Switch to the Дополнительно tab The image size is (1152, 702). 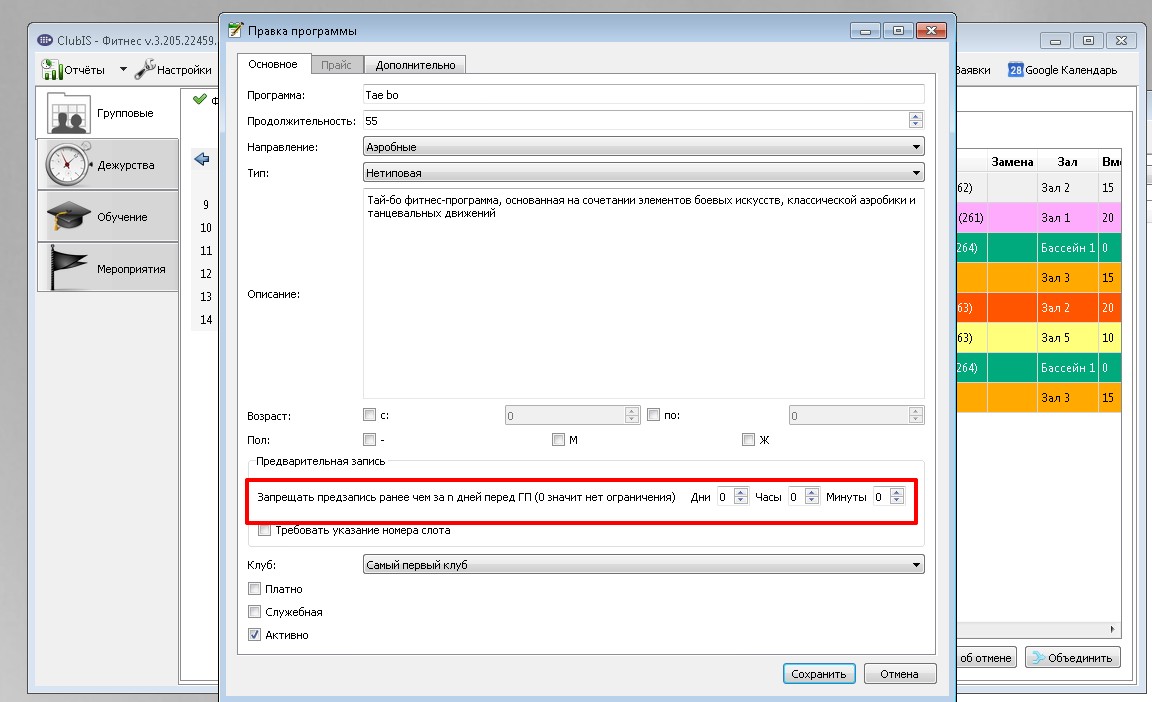click(x=415, y=65)
